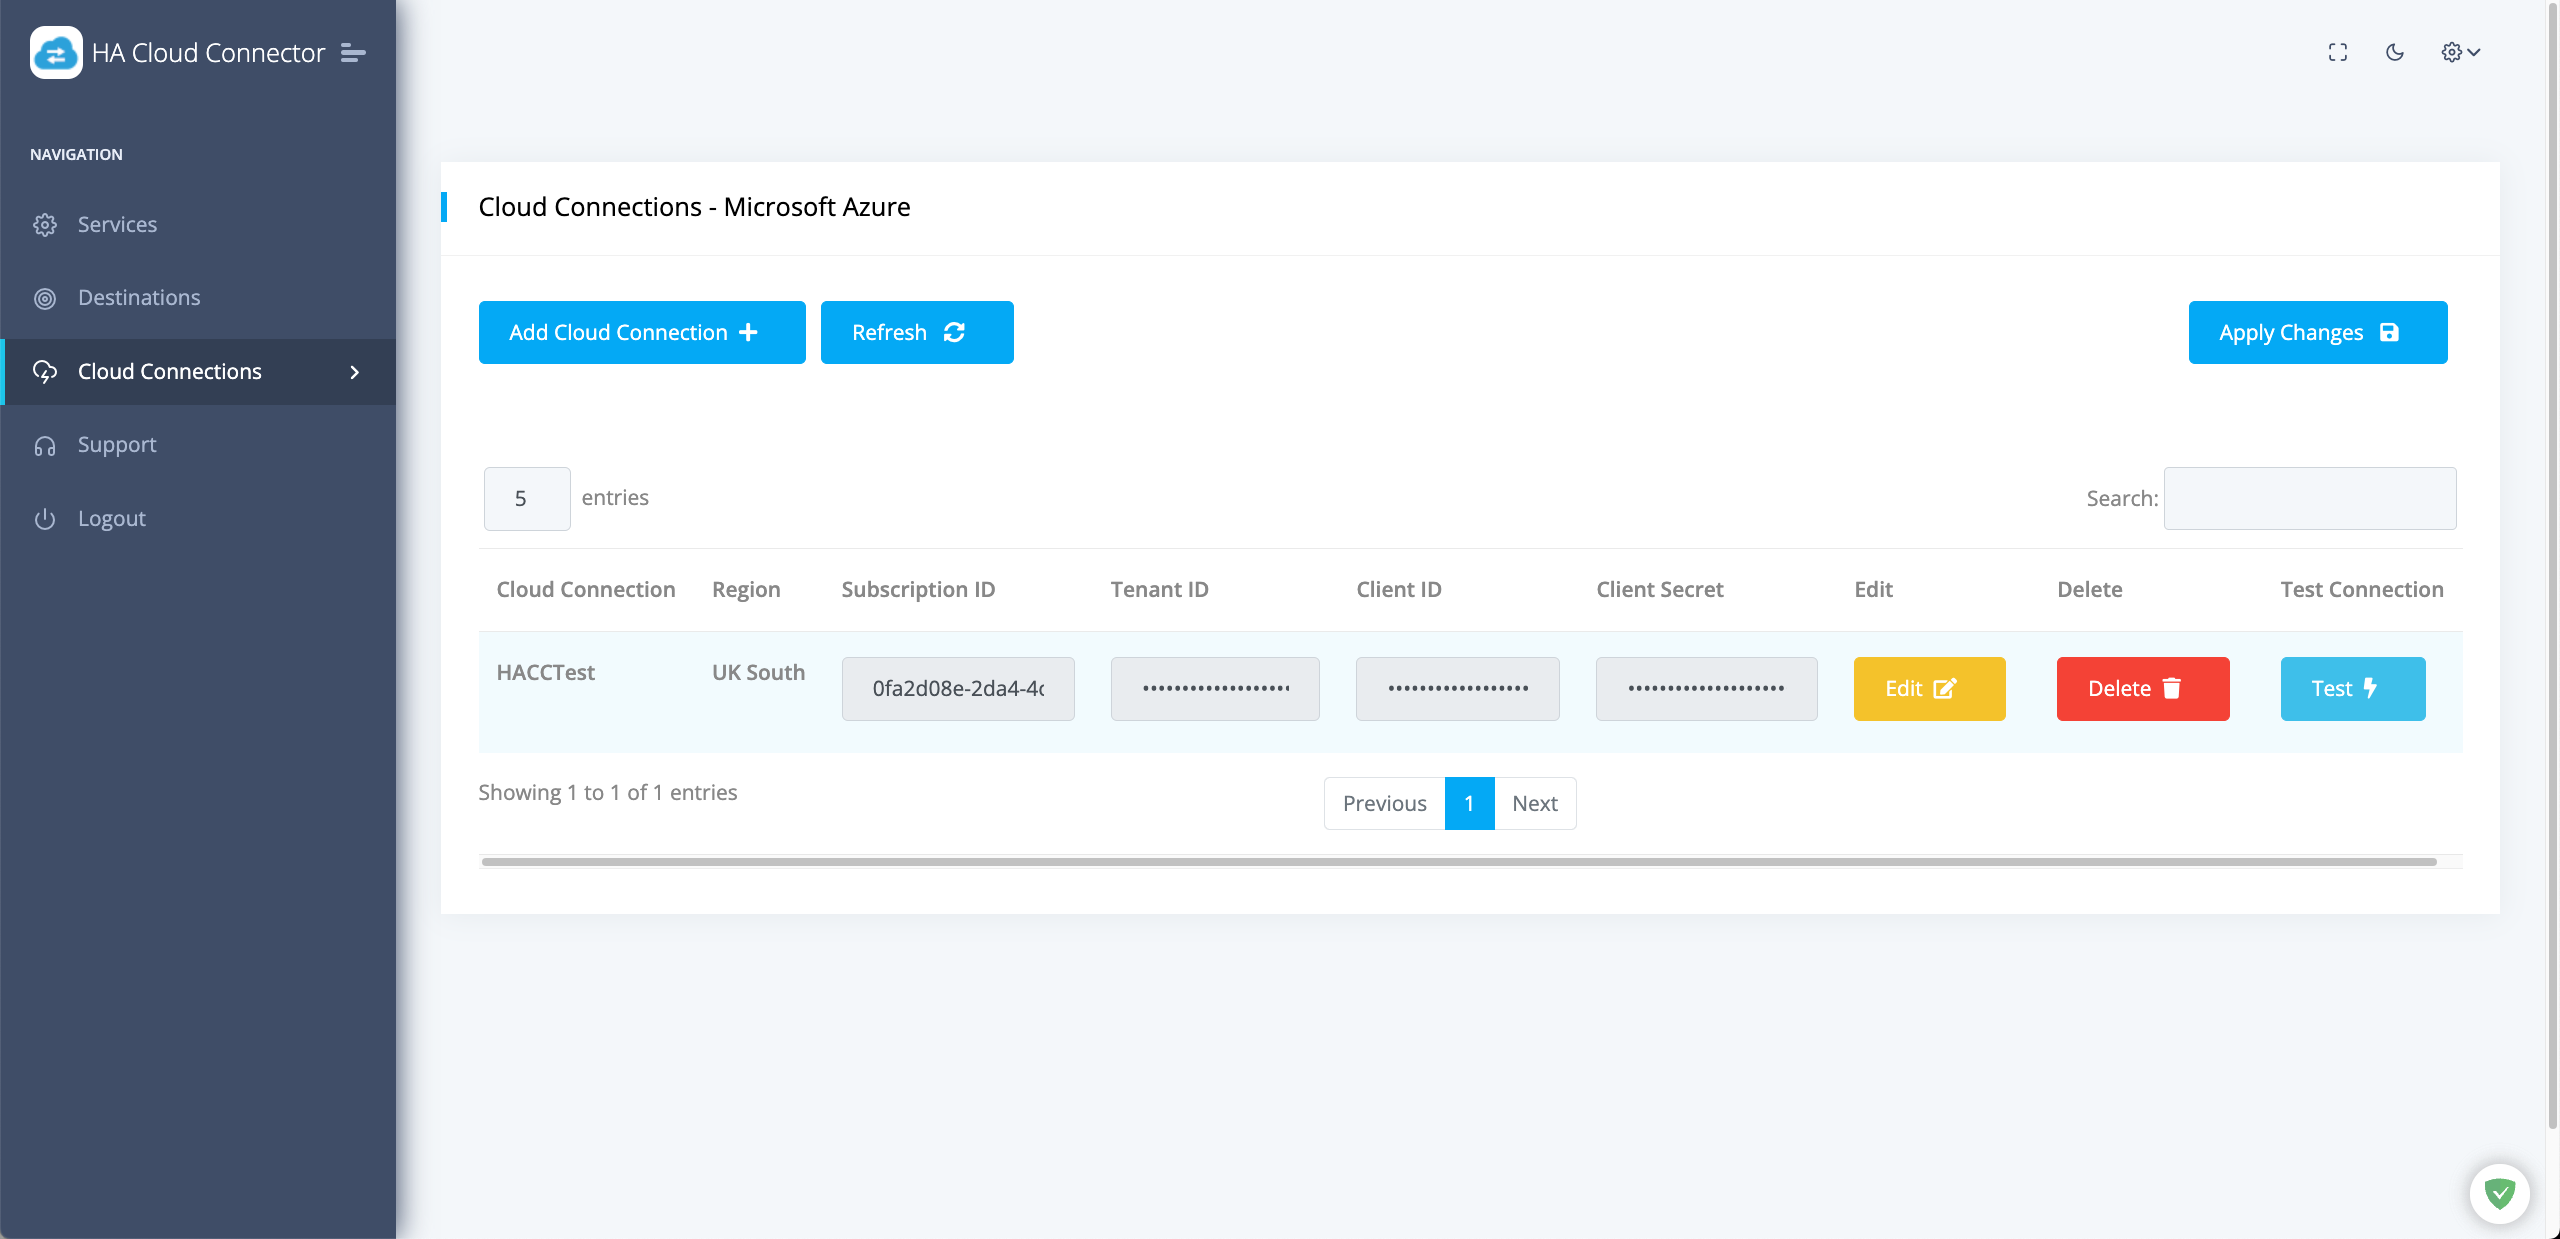Sort by Subscription ID column header

(x=918, y=590)
